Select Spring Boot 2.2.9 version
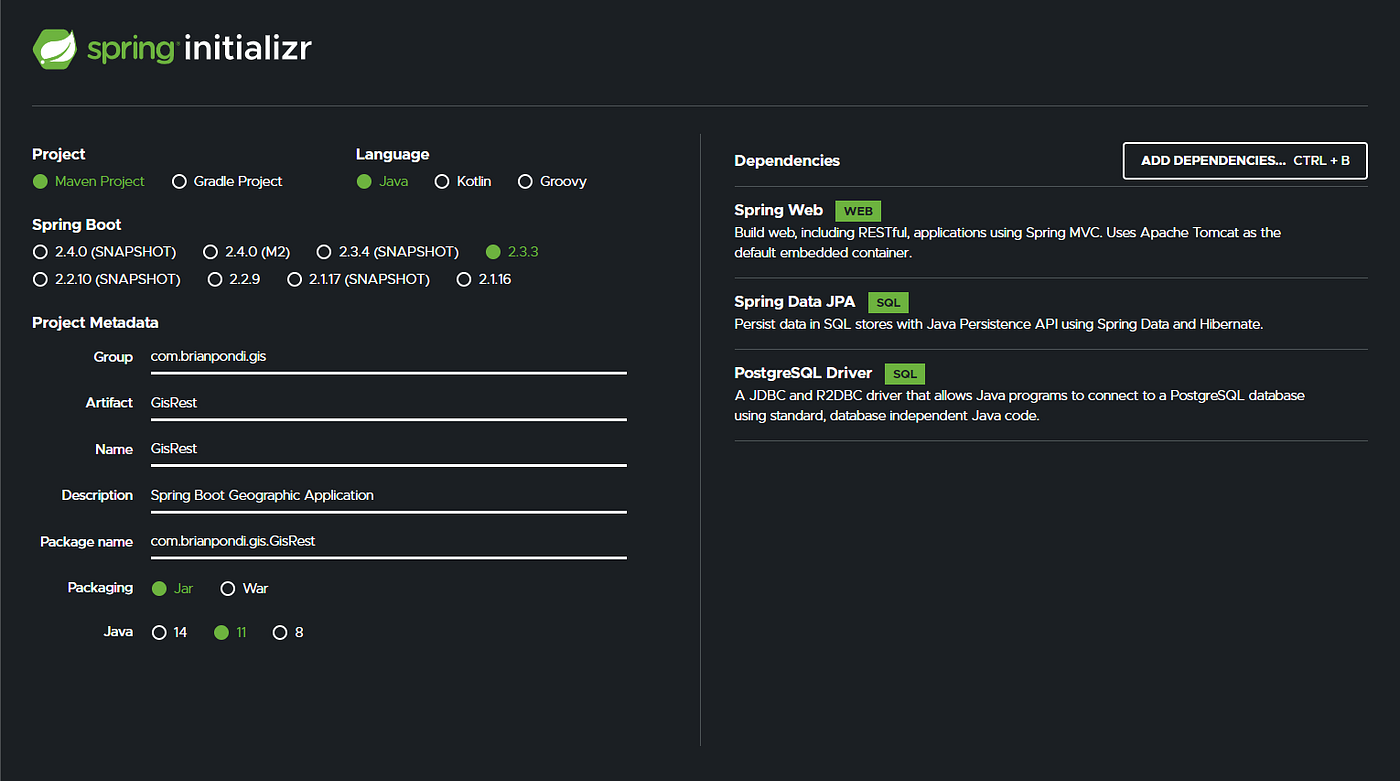 [234, 279]
